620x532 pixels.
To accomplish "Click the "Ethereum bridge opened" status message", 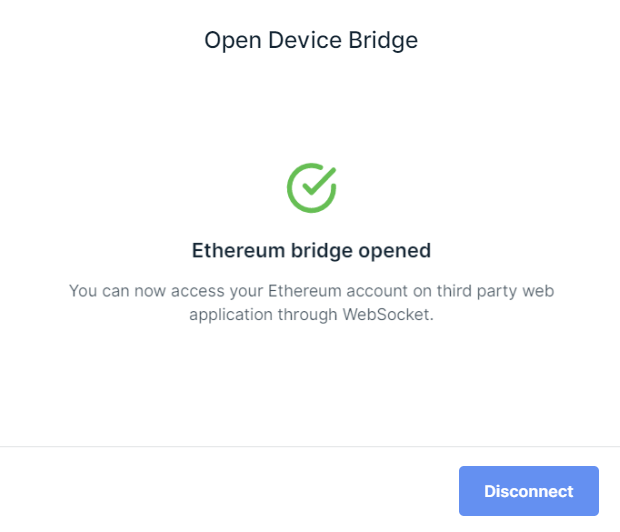I will pyautogui.click(x=311, y=250).
